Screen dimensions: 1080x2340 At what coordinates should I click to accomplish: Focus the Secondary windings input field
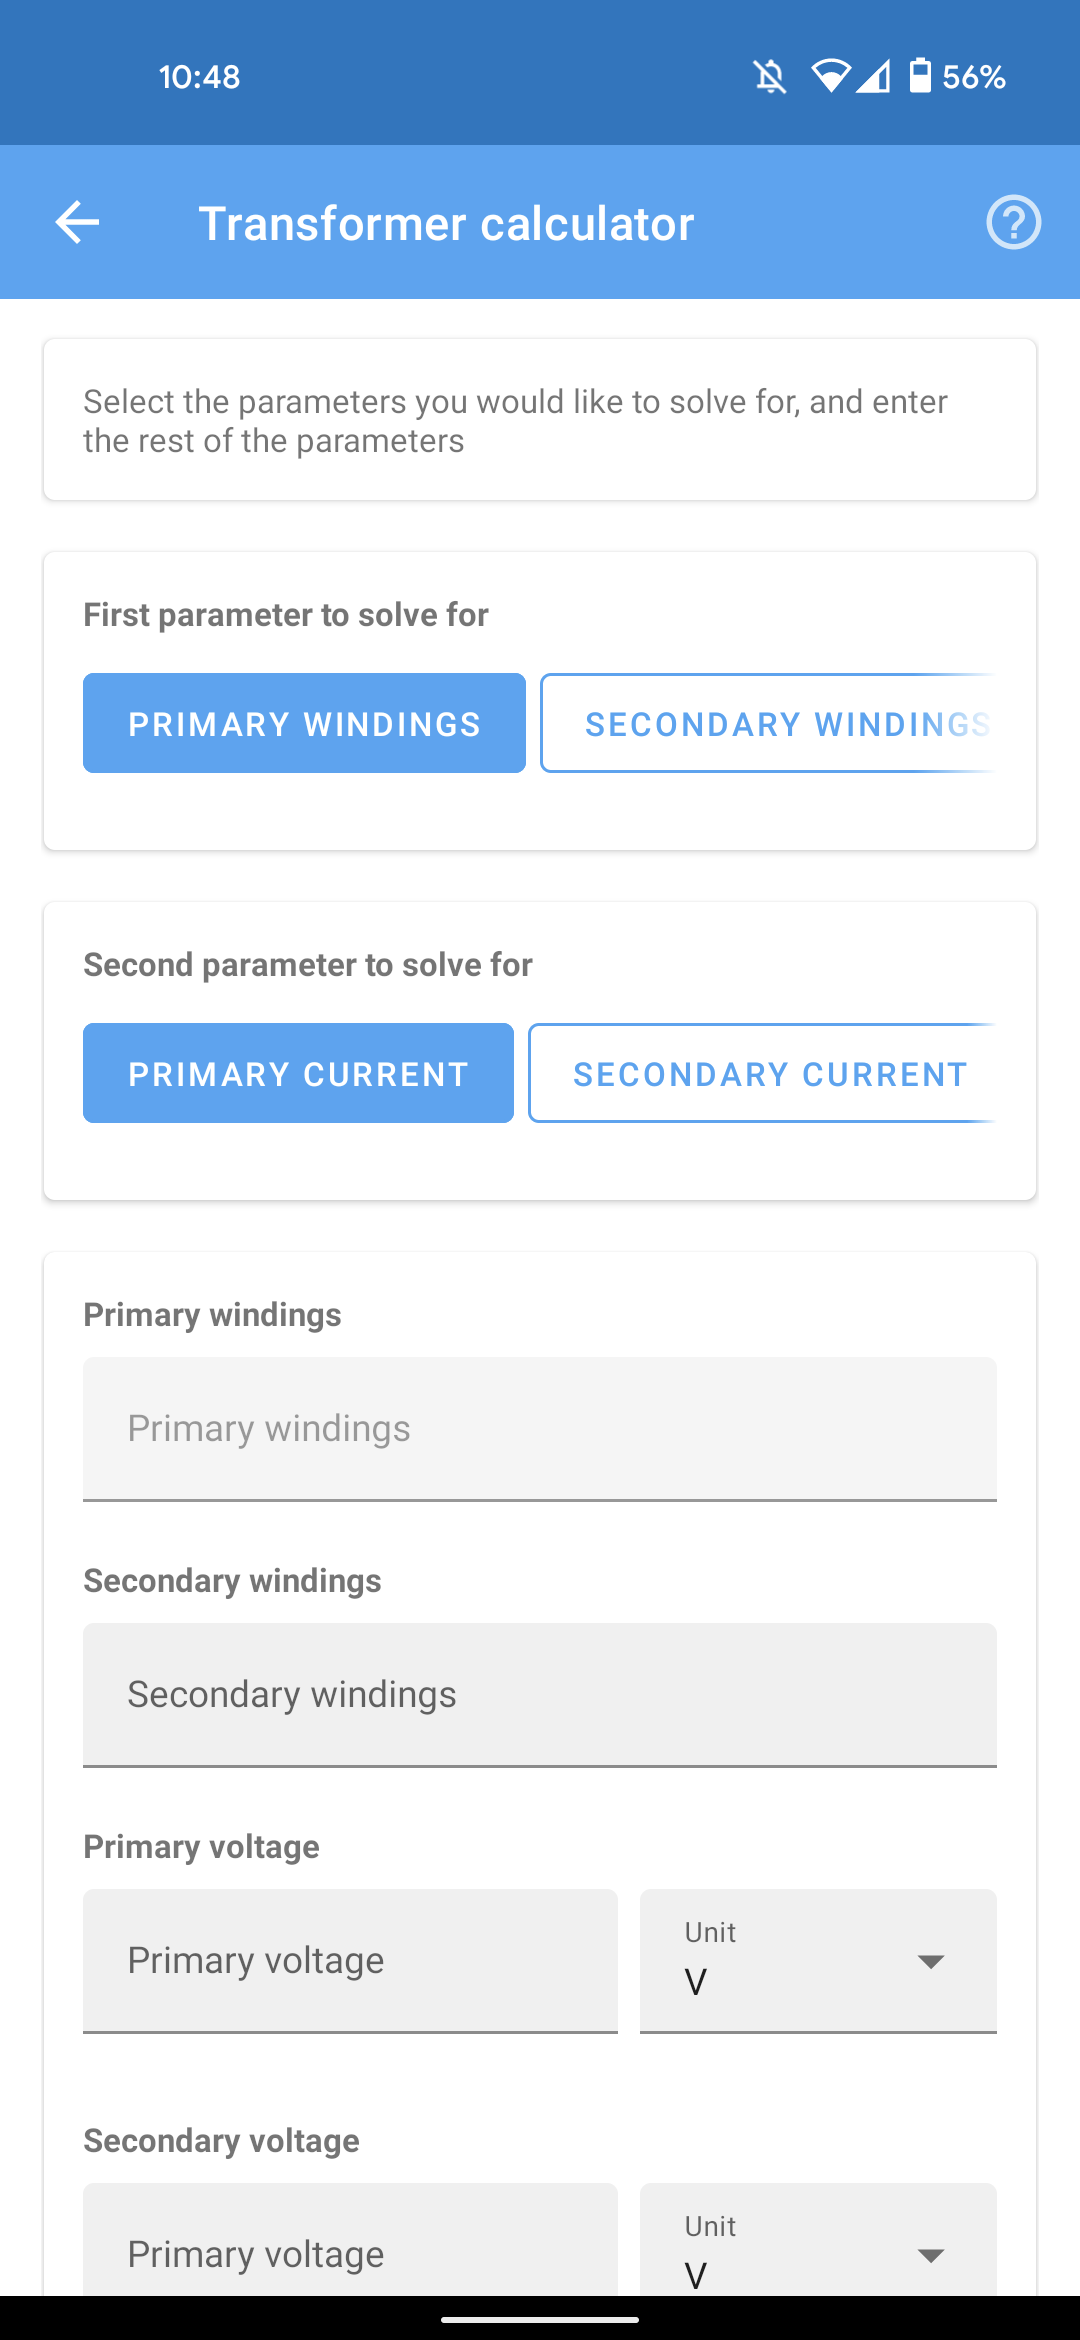[540, 1695]
